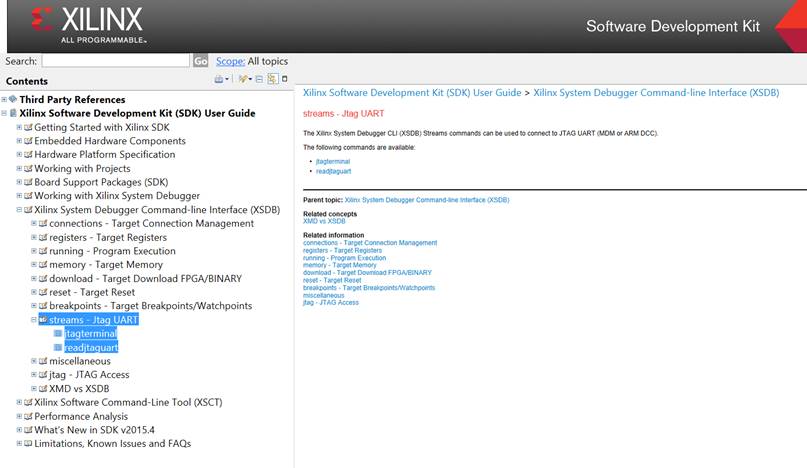807x468 pixels.
Task: Click the link with contents sync icon
Action: [272, 79]
